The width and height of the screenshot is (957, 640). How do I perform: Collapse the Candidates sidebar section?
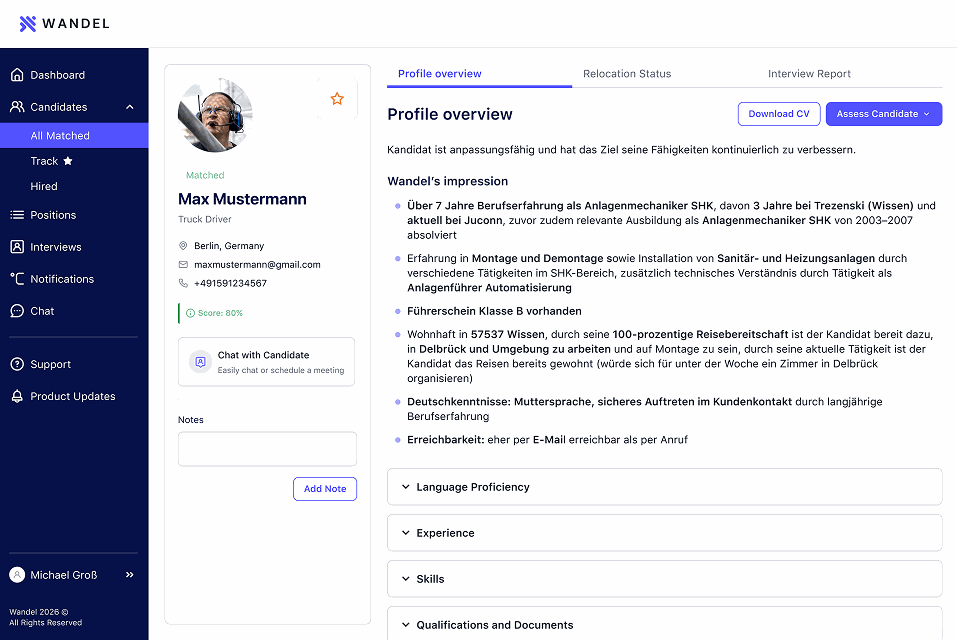[x=130, y=107]
